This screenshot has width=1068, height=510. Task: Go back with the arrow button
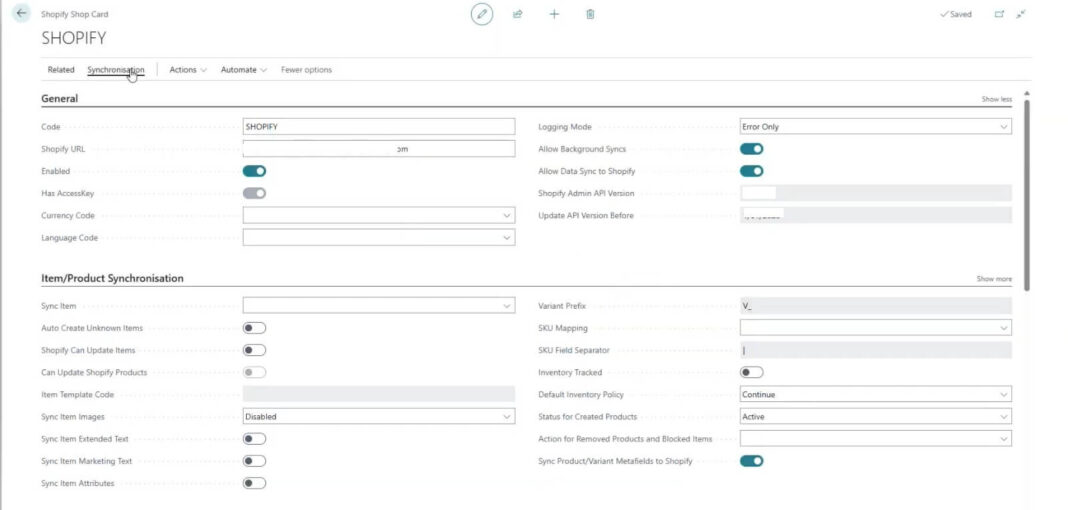click(22, 13)
